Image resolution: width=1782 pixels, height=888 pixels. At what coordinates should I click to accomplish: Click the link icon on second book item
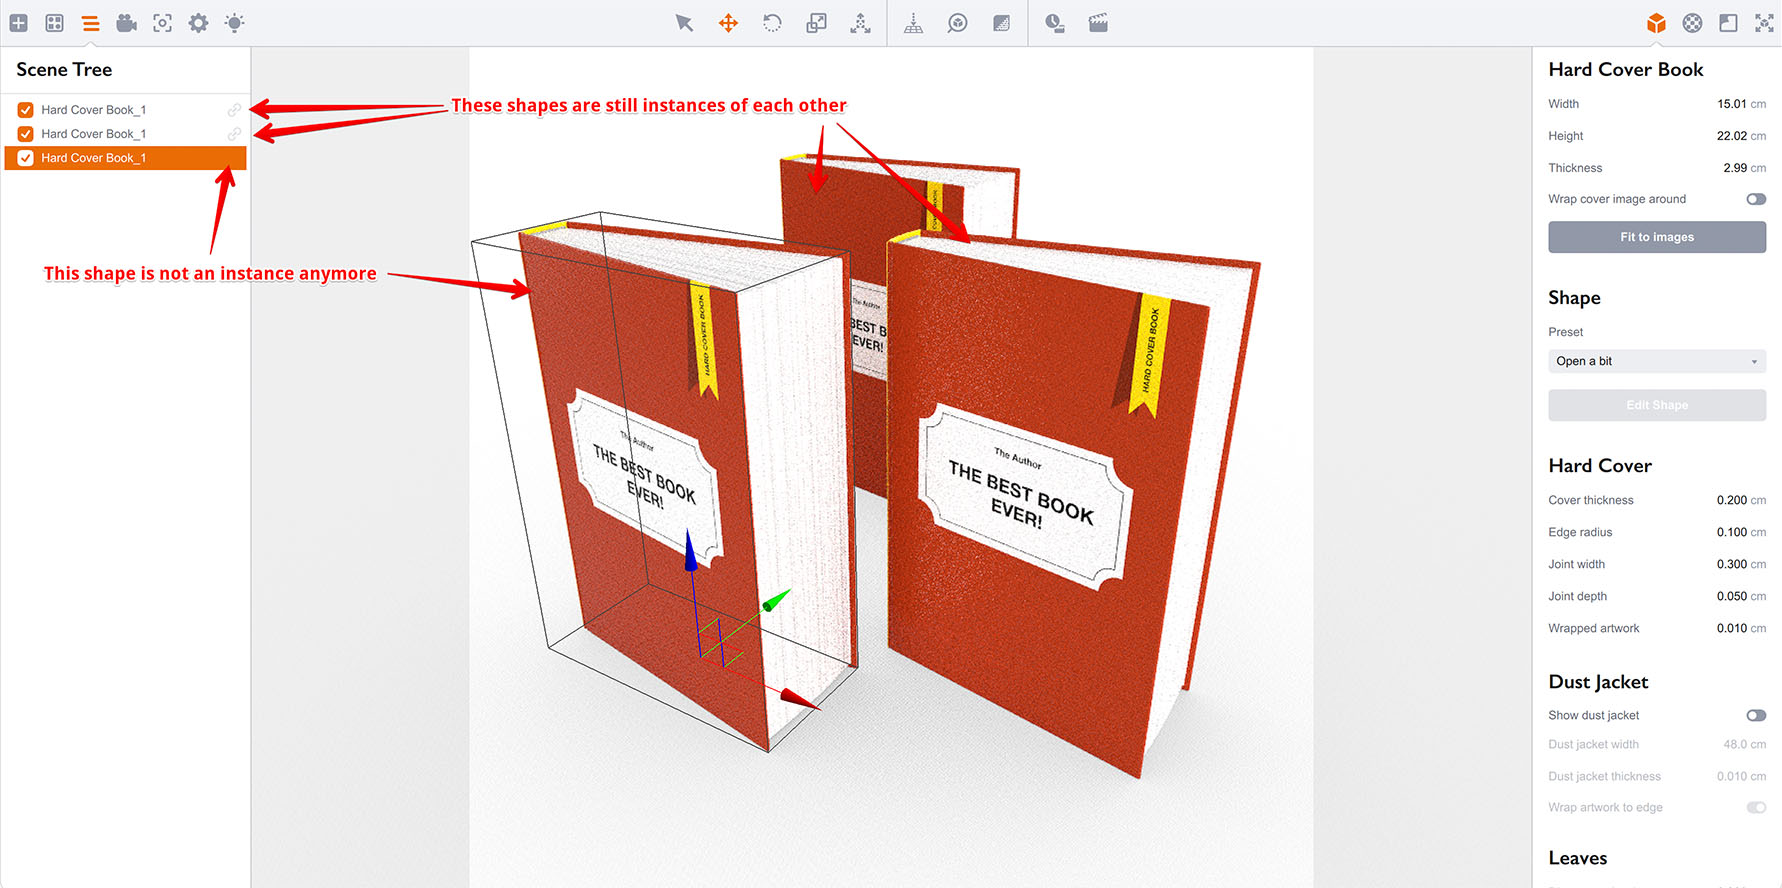coord(234,134)
